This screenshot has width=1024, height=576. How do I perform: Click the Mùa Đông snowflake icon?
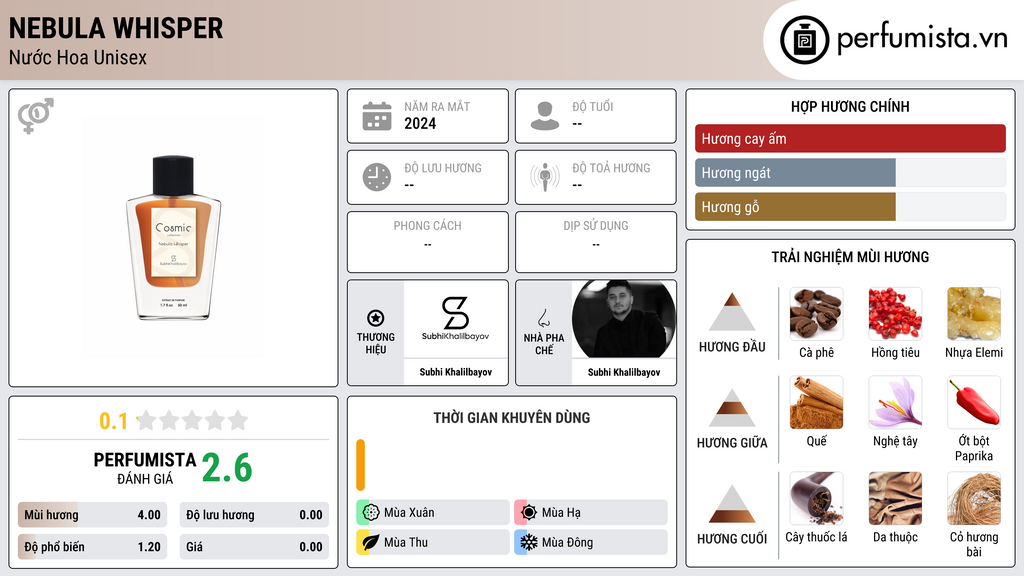529,542
